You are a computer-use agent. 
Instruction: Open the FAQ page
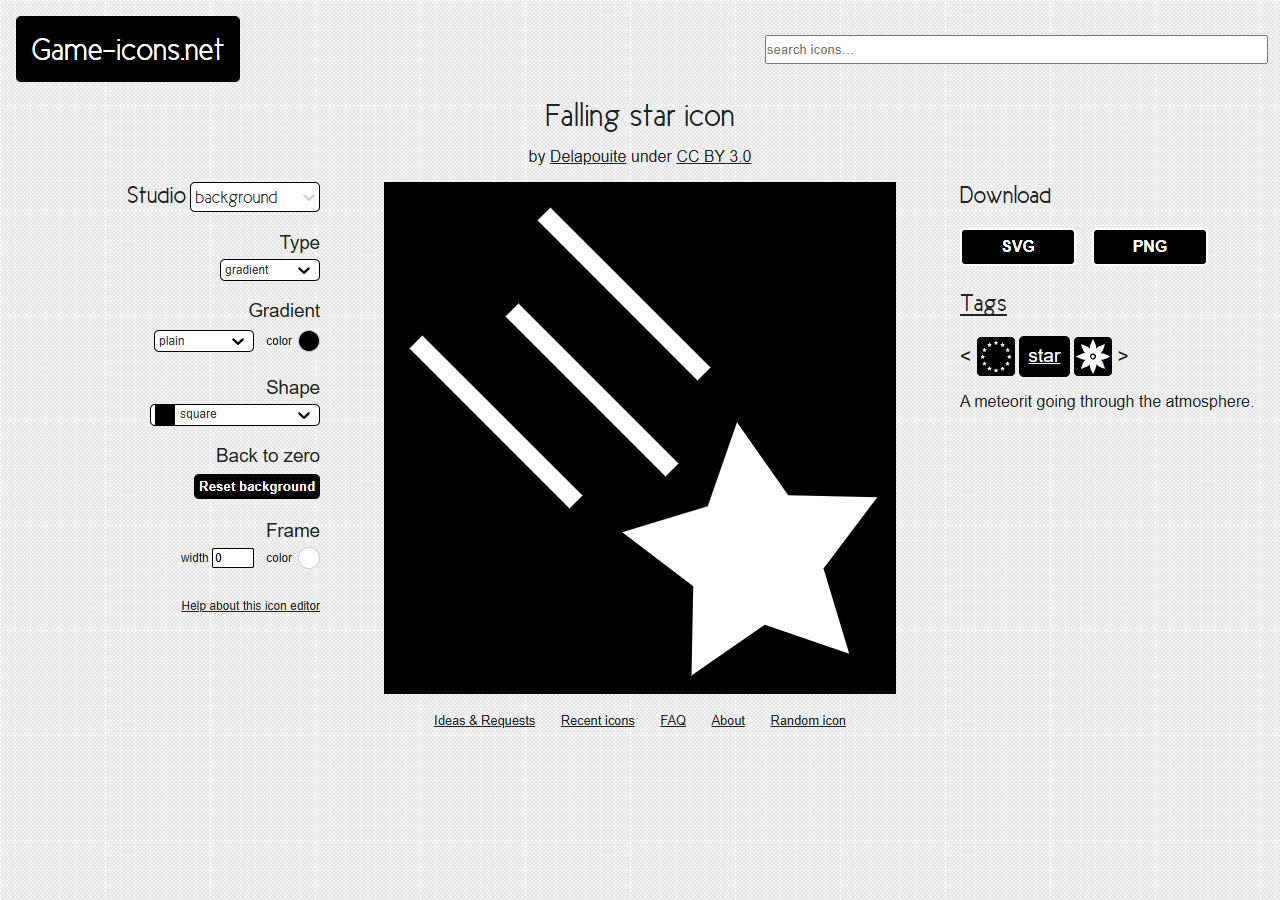point(673,721)
